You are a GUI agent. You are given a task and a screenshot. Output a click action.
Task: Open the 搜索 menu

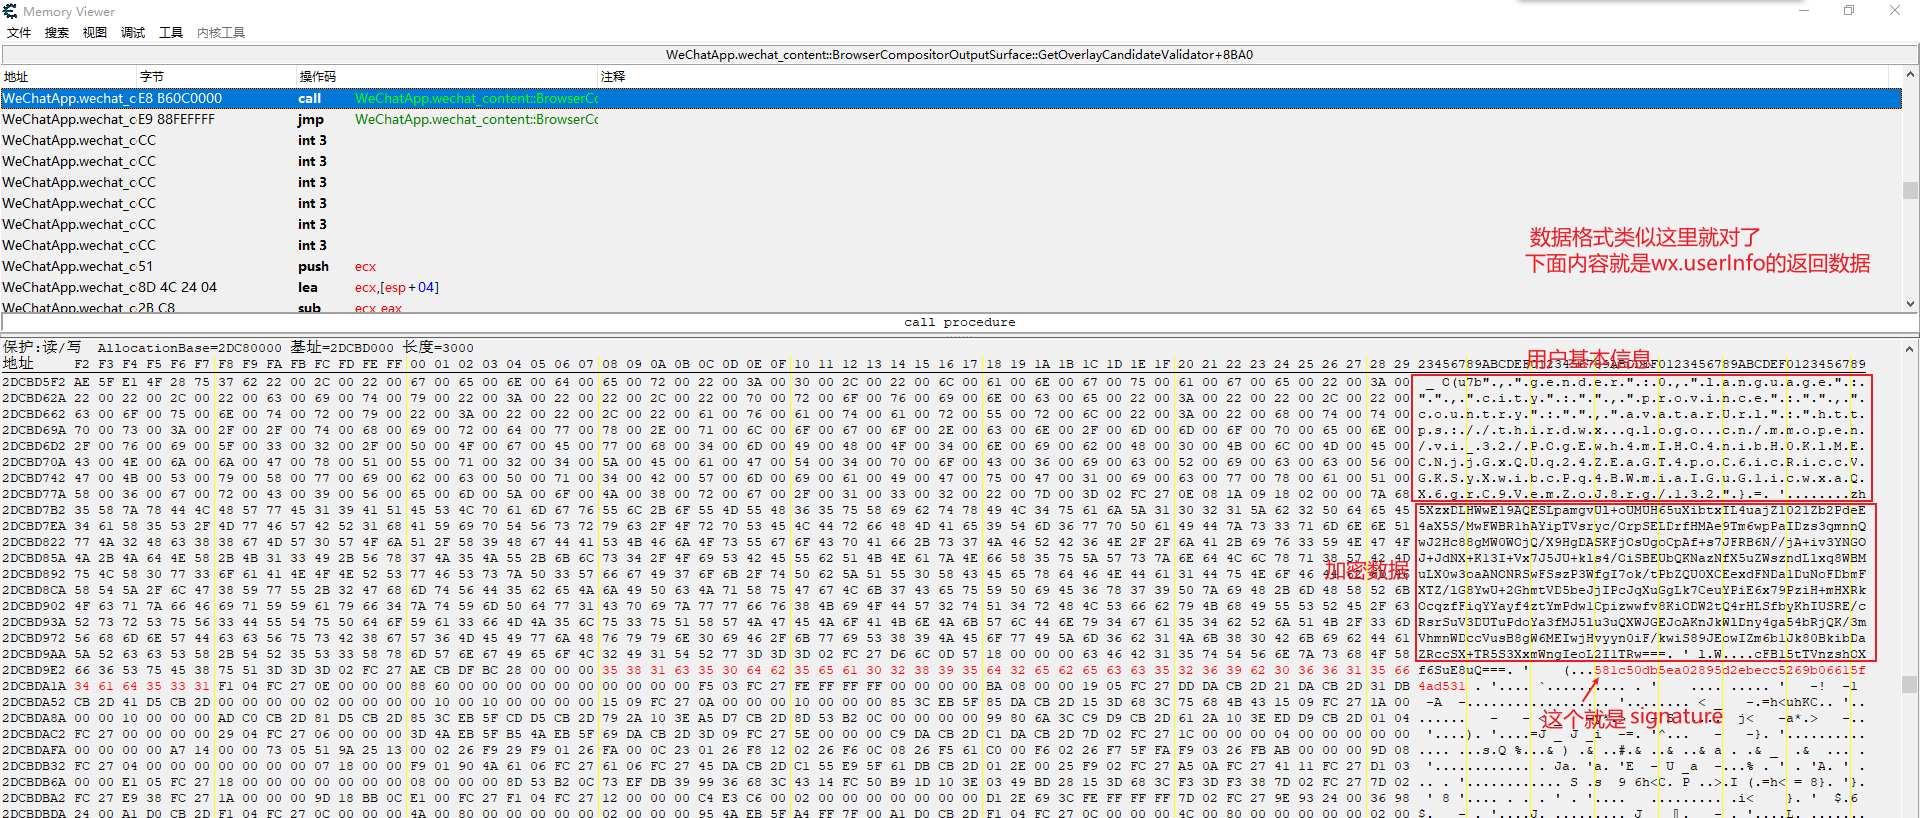click(57, 33)
